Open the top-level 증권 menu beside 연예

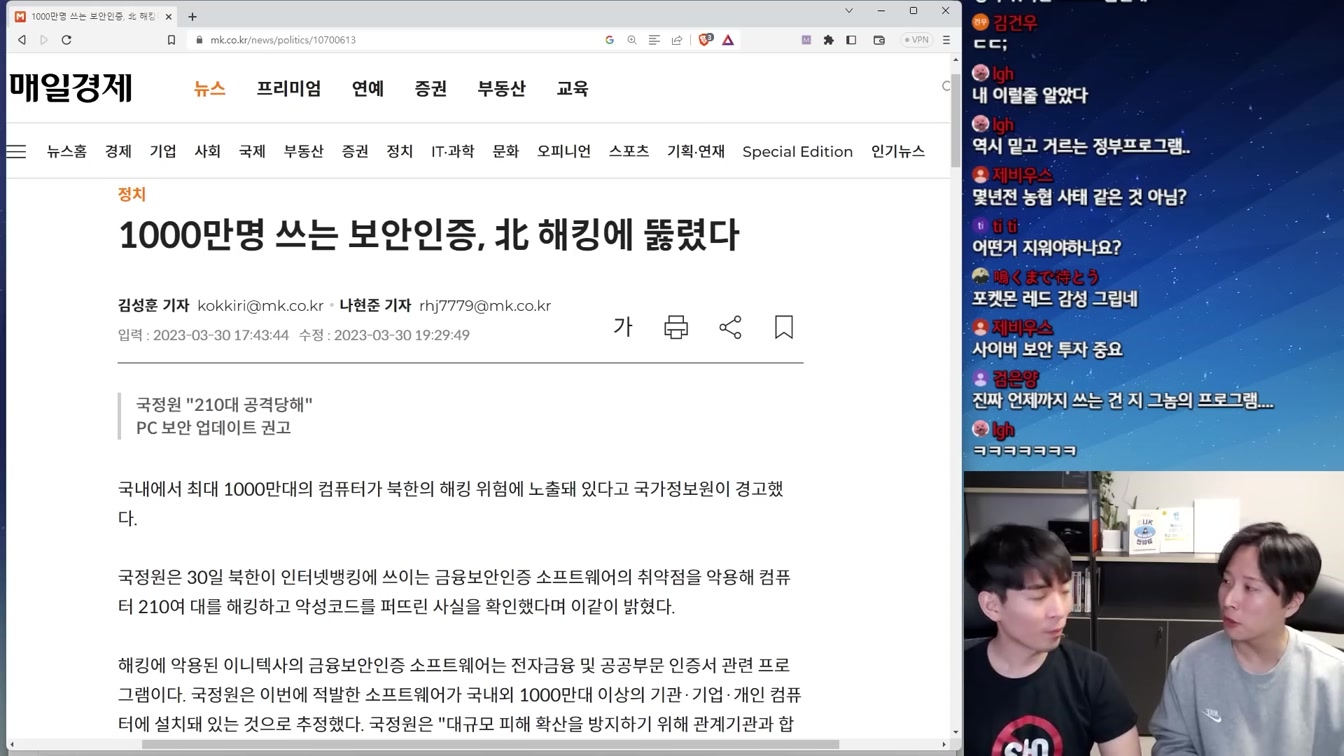[431, 88]
